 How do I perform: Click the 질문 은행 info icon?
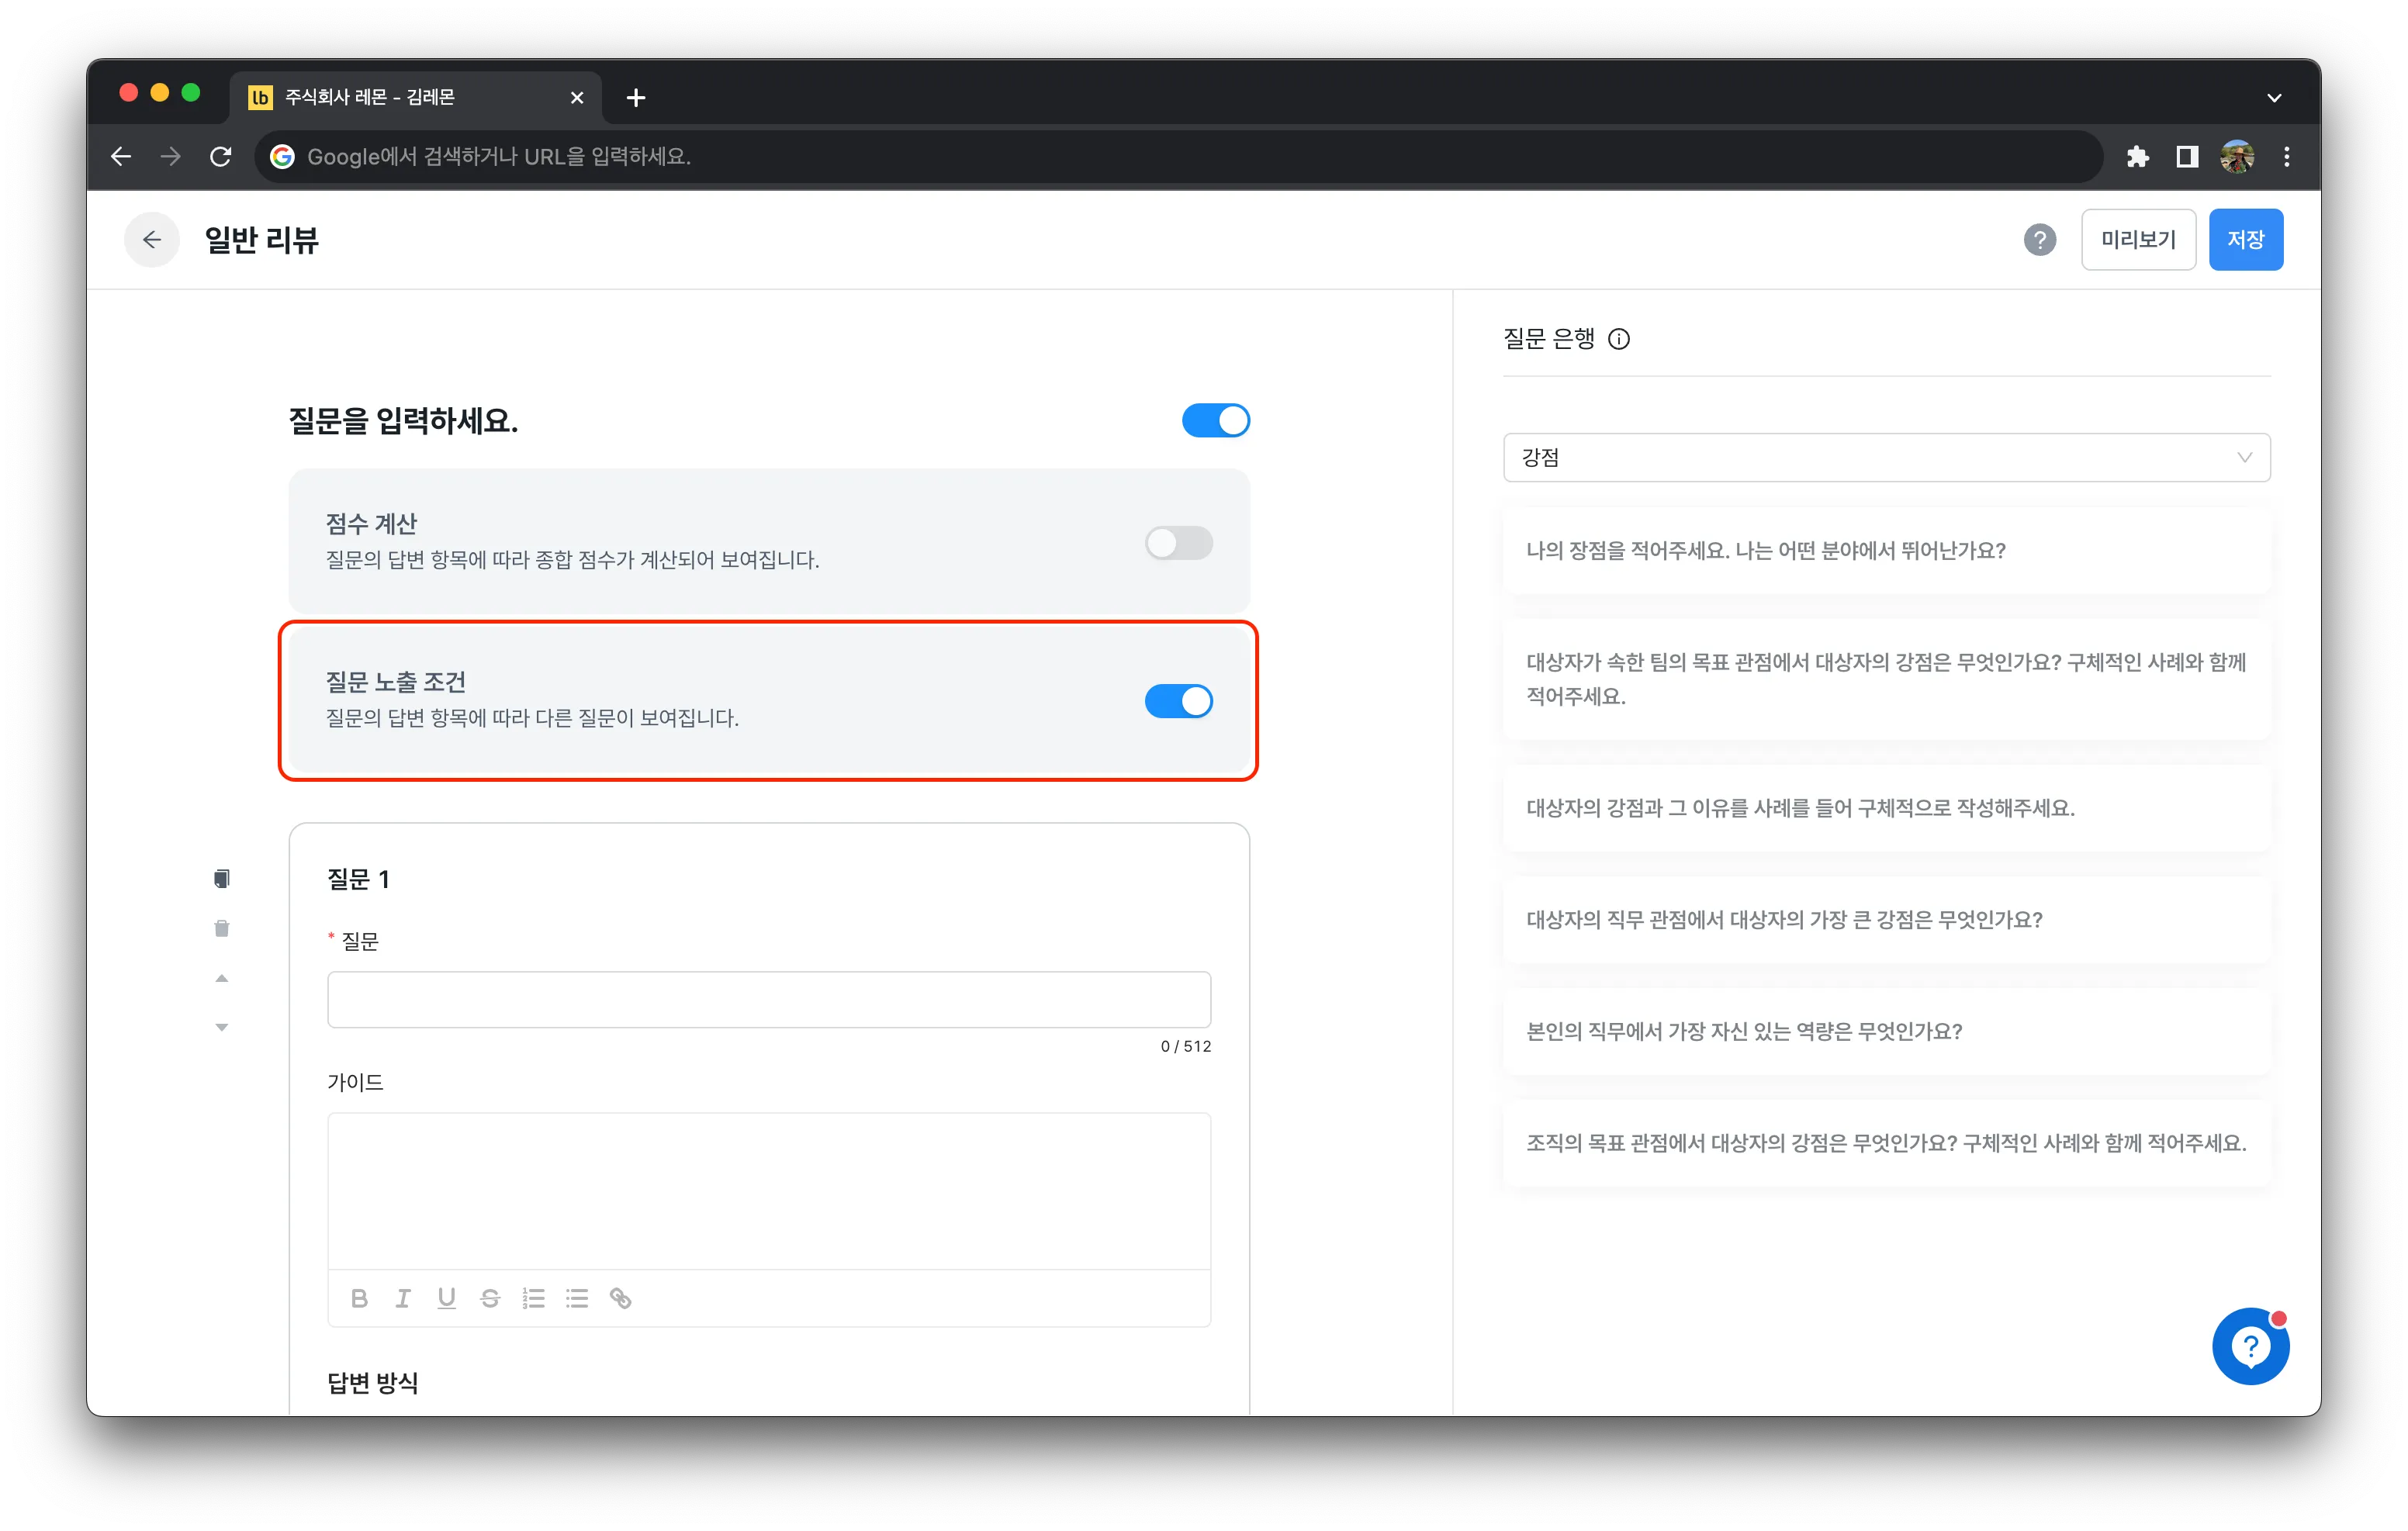(1619, 339)
